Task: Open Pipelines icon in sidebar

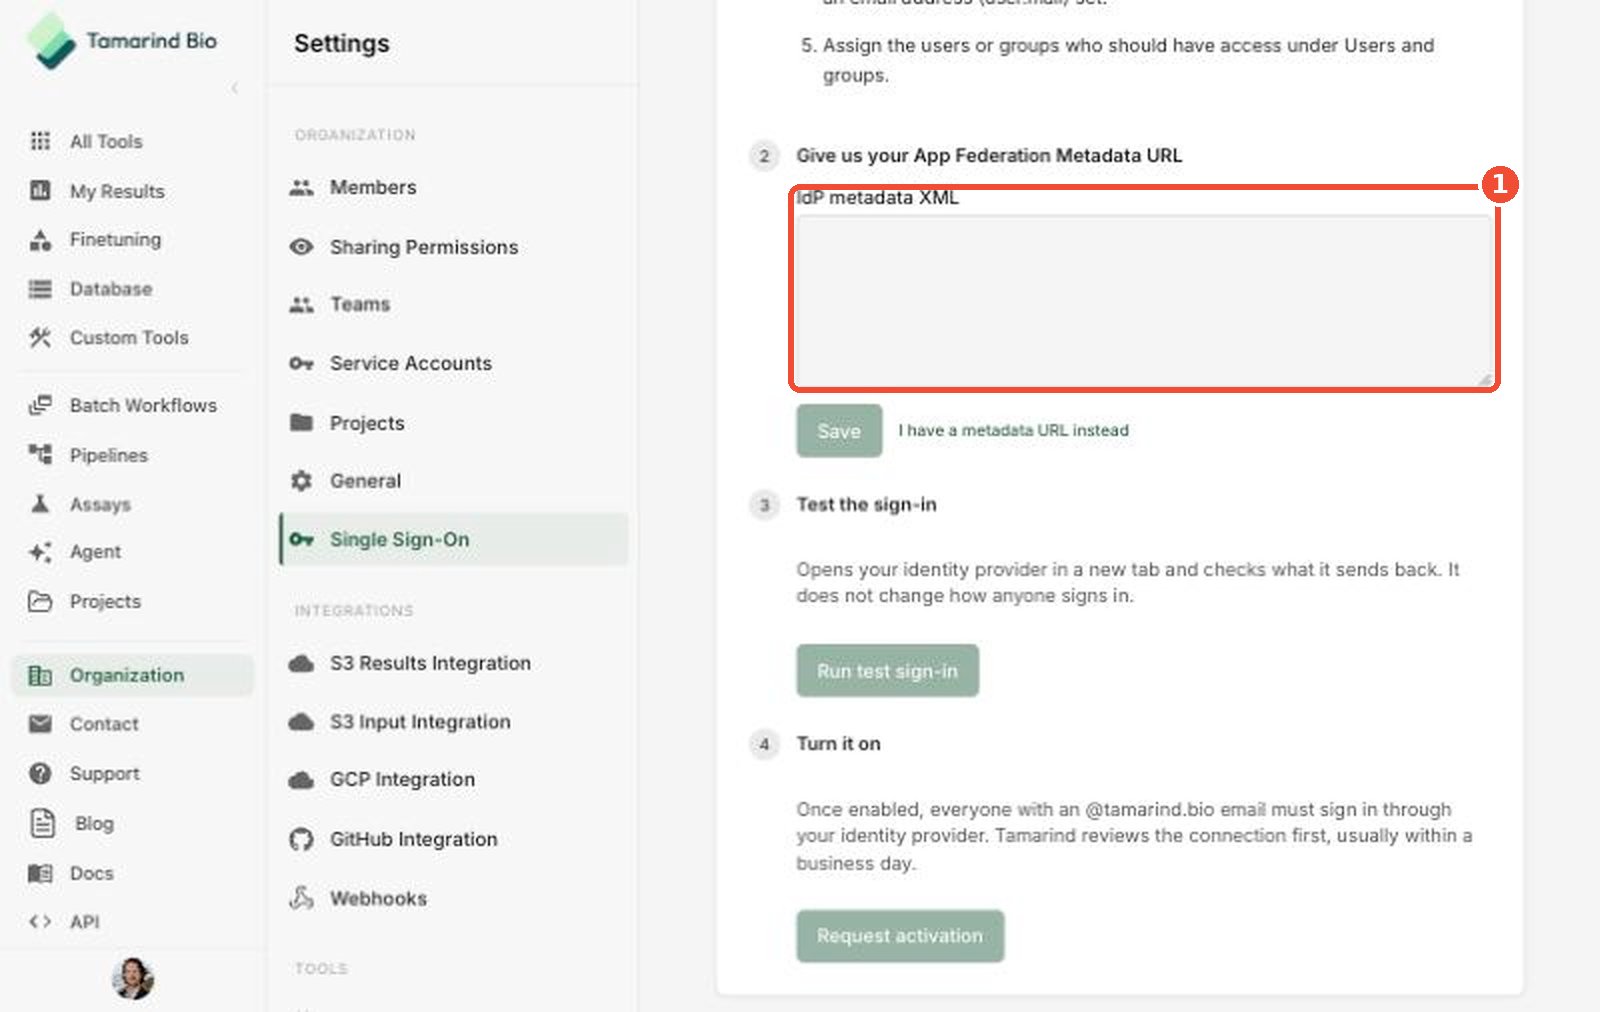Action: coord(40,455)
